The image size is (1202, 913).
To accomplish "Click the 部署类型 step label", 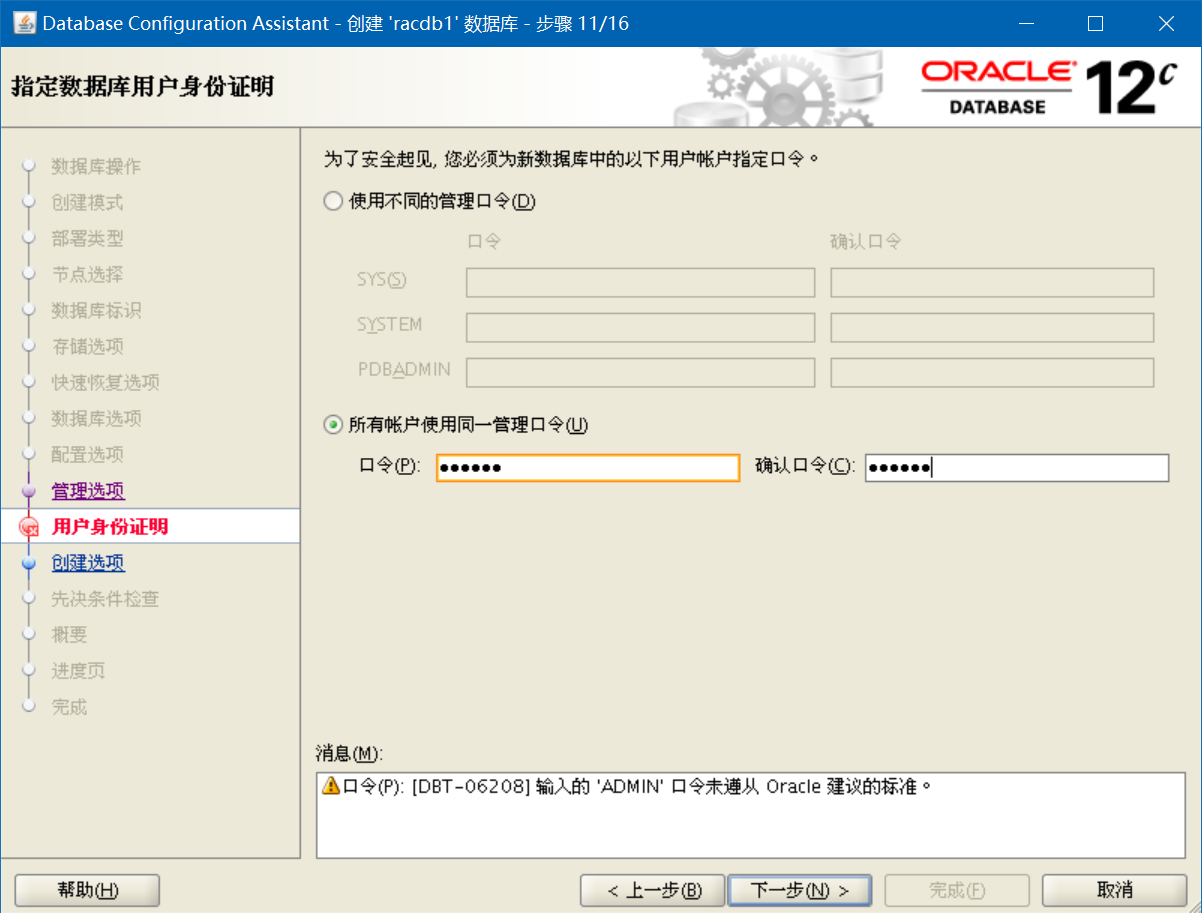I will click(x=87, y=239).
